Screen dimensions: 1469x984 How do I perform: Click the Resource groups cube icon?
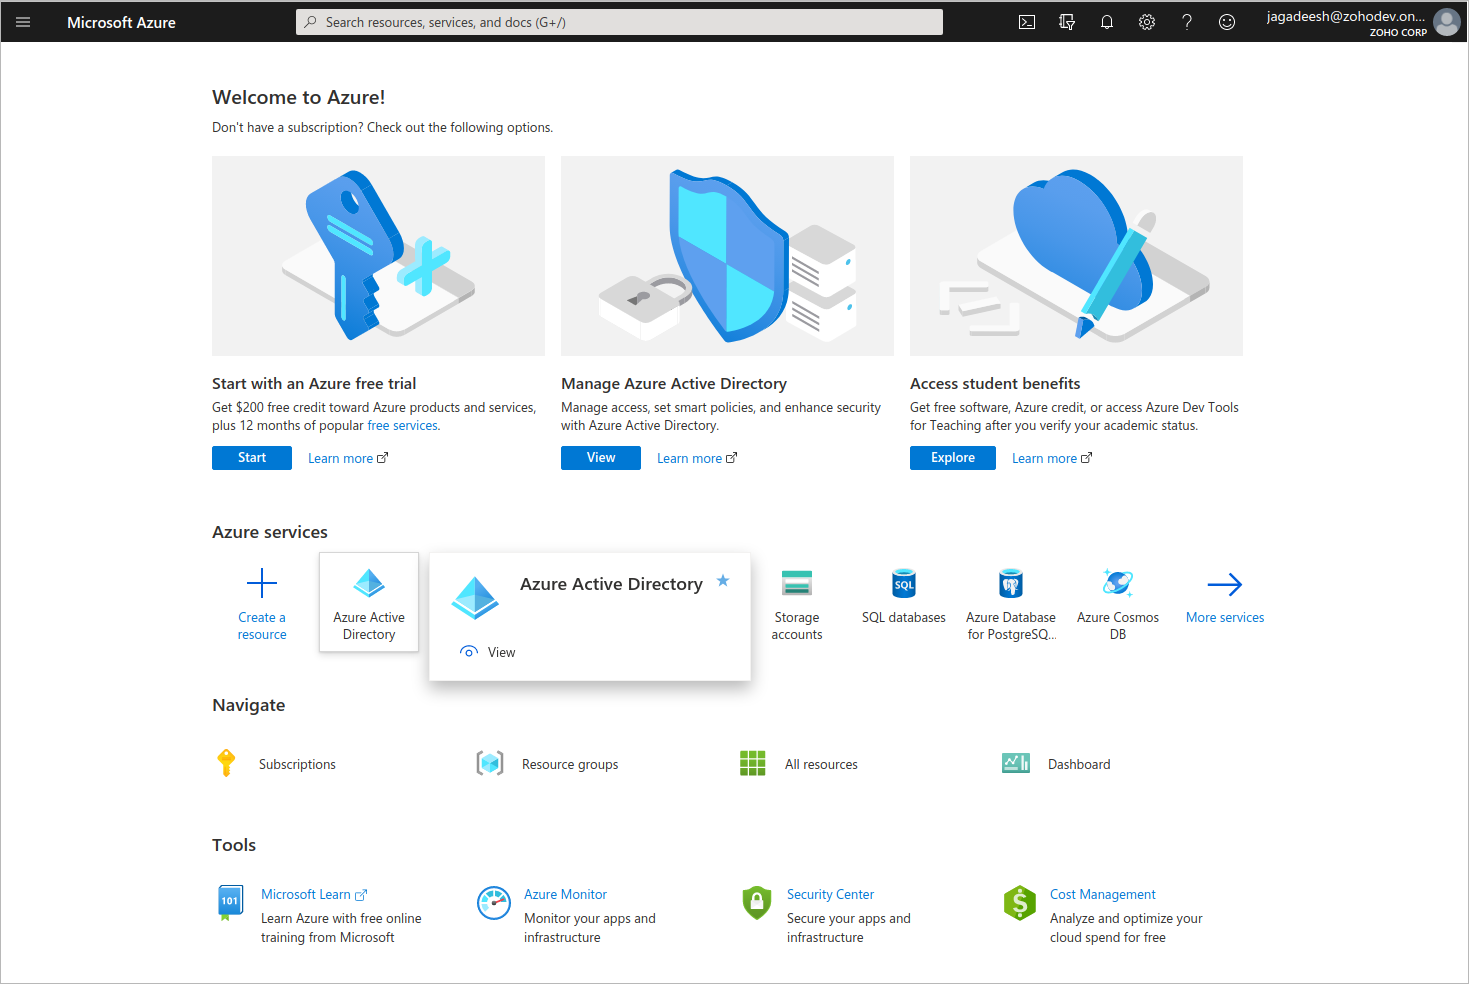point(490,764)
